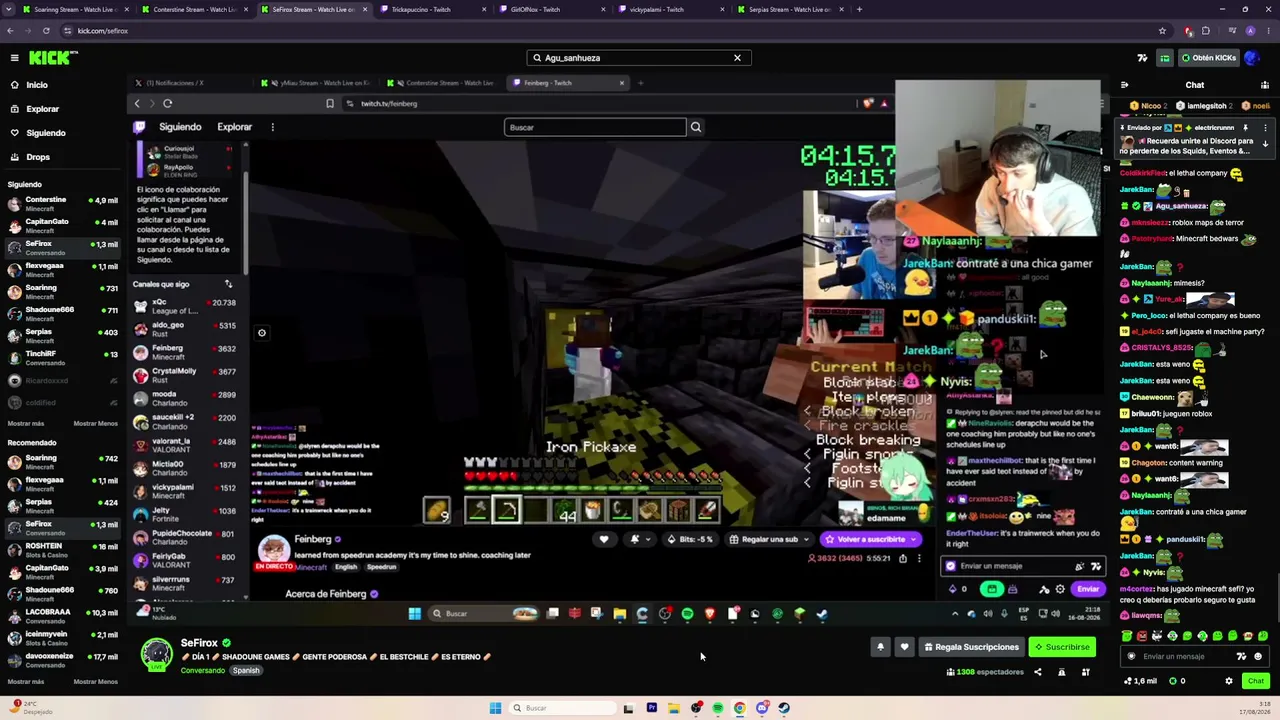The image size is (1280, 720).
Task: Click the Bits -5% button
Action: (692, 540)
